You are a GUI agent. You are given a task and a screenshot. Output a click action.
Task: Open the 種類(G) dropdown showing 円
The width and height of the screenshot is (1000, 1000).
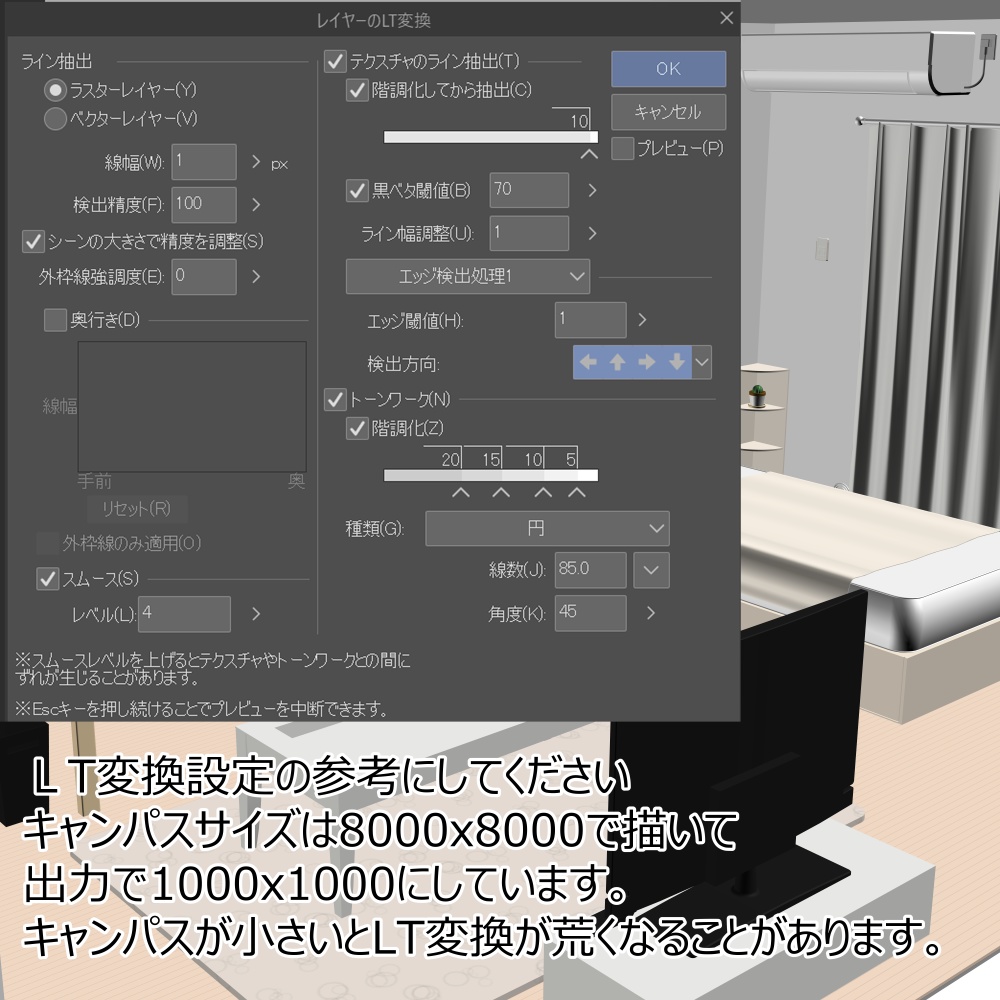[x=547, y=528]
